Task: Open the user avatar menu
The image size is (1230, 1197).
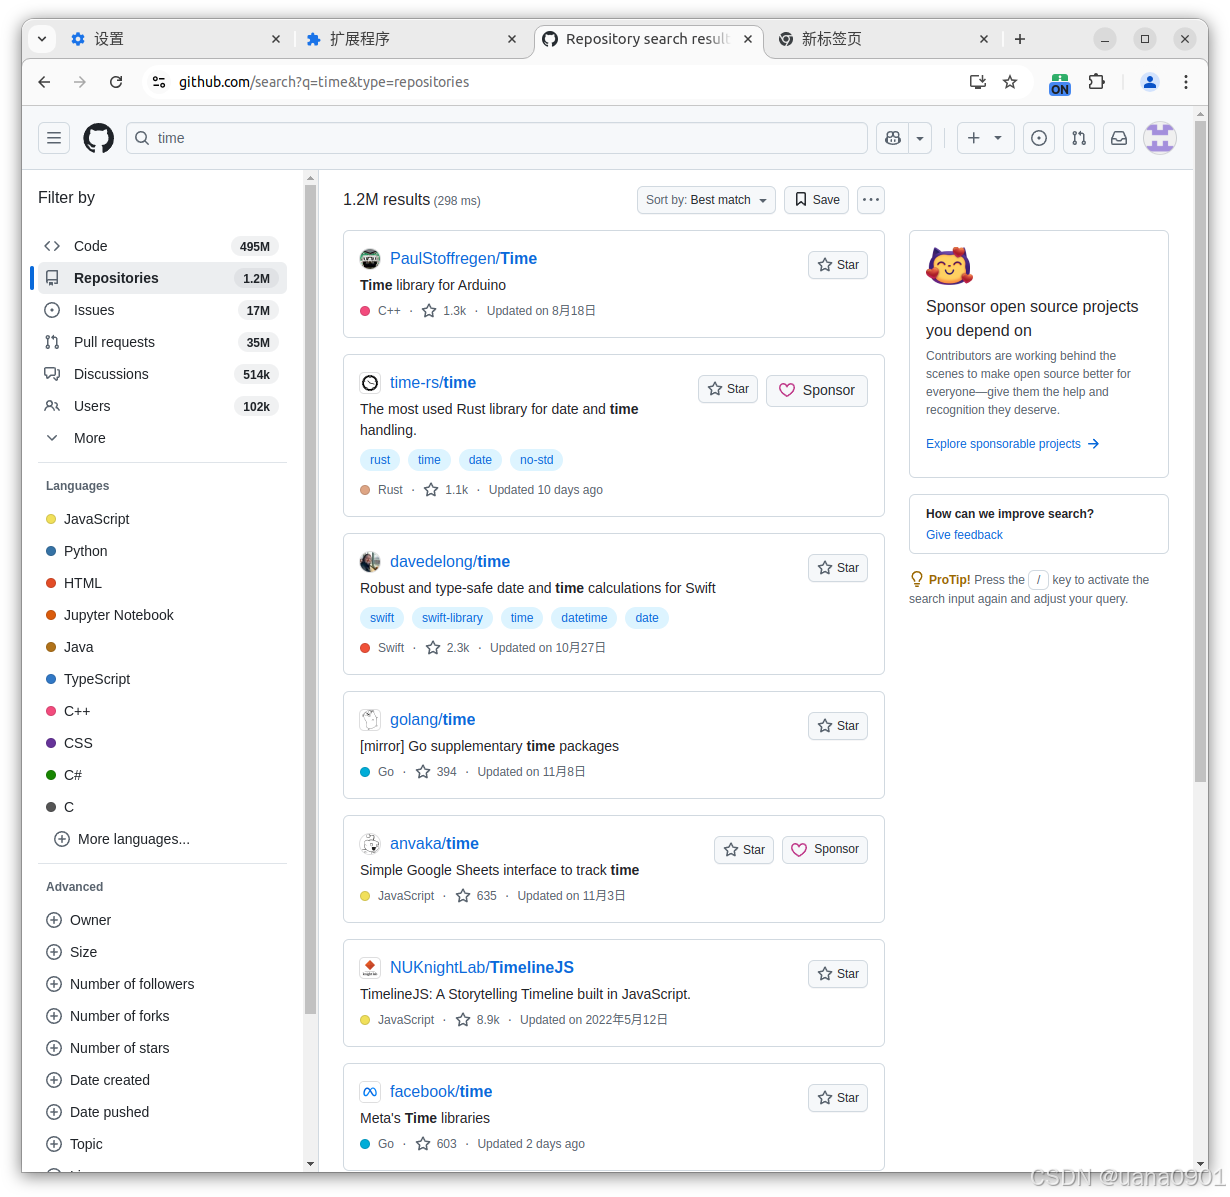Action: point(1160,138)
